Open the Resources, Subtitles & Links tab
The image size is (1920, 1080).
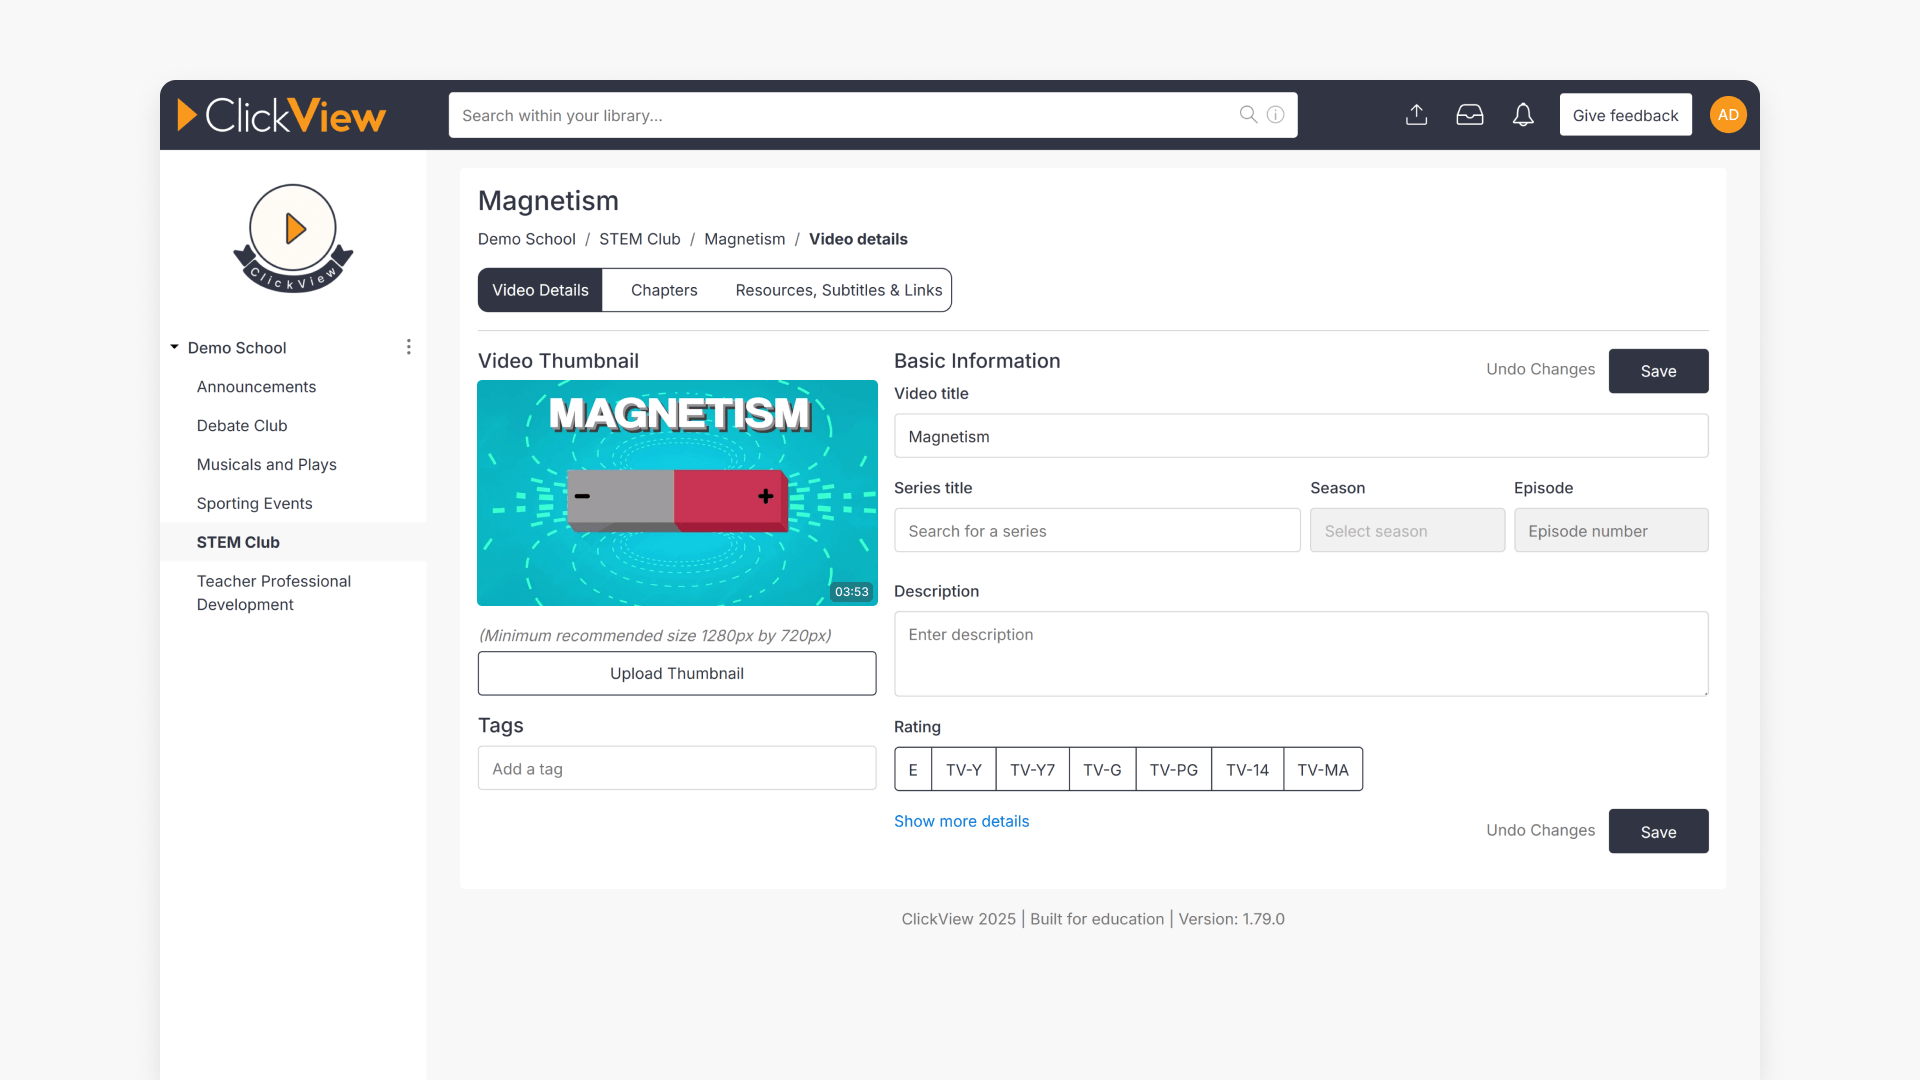(838, 290)
